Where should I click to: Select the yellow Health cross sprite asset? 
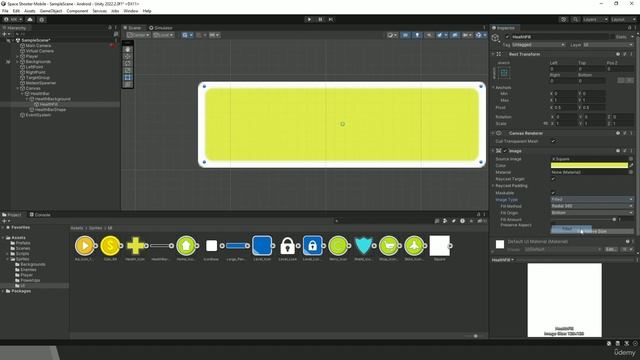[x=135, y=245]
